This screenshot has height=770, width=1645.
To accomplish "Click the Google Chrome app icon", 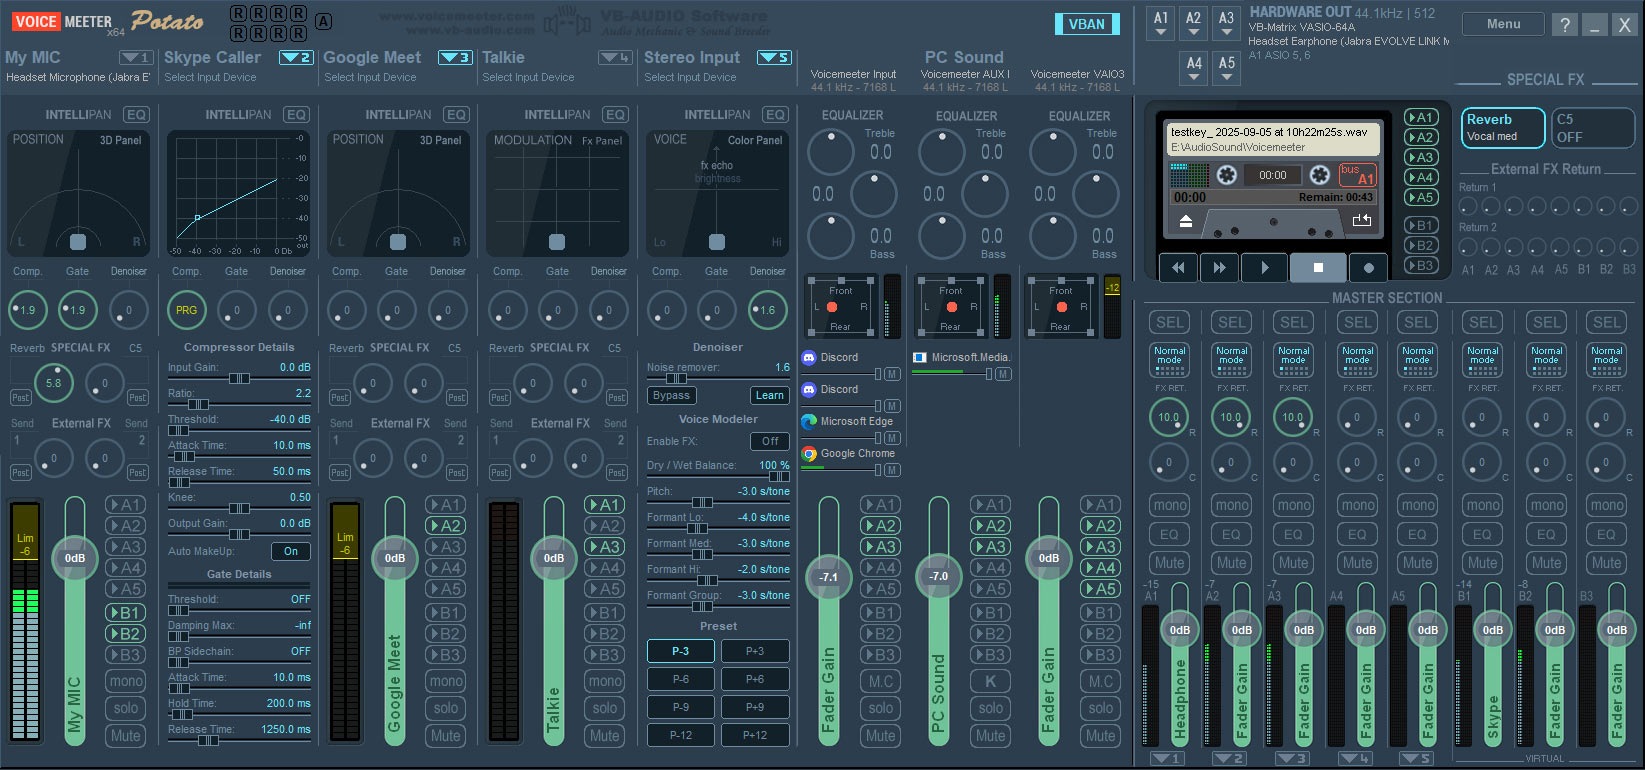I will click(809, 454).
